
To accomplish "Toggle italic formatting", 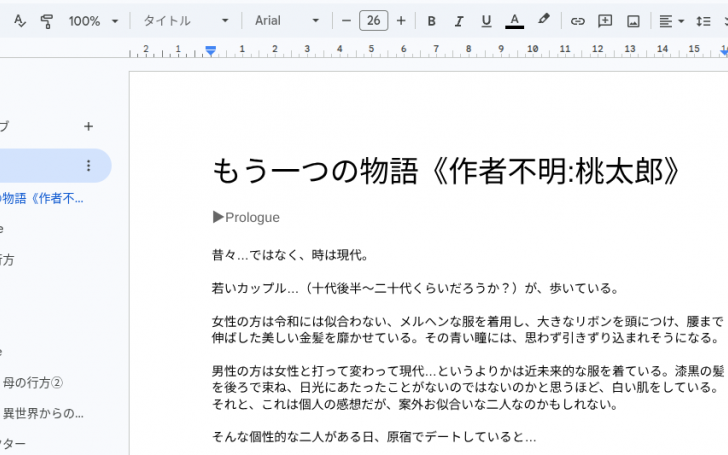I will pyautogui.click(x=459, y=21).
